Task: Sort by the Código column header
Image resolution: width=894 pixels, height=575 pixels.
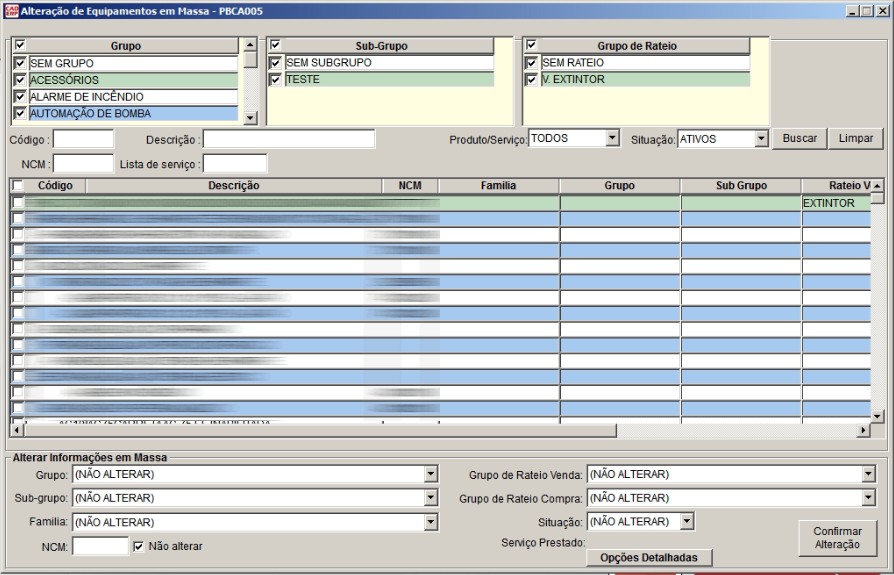Action: 55,186
